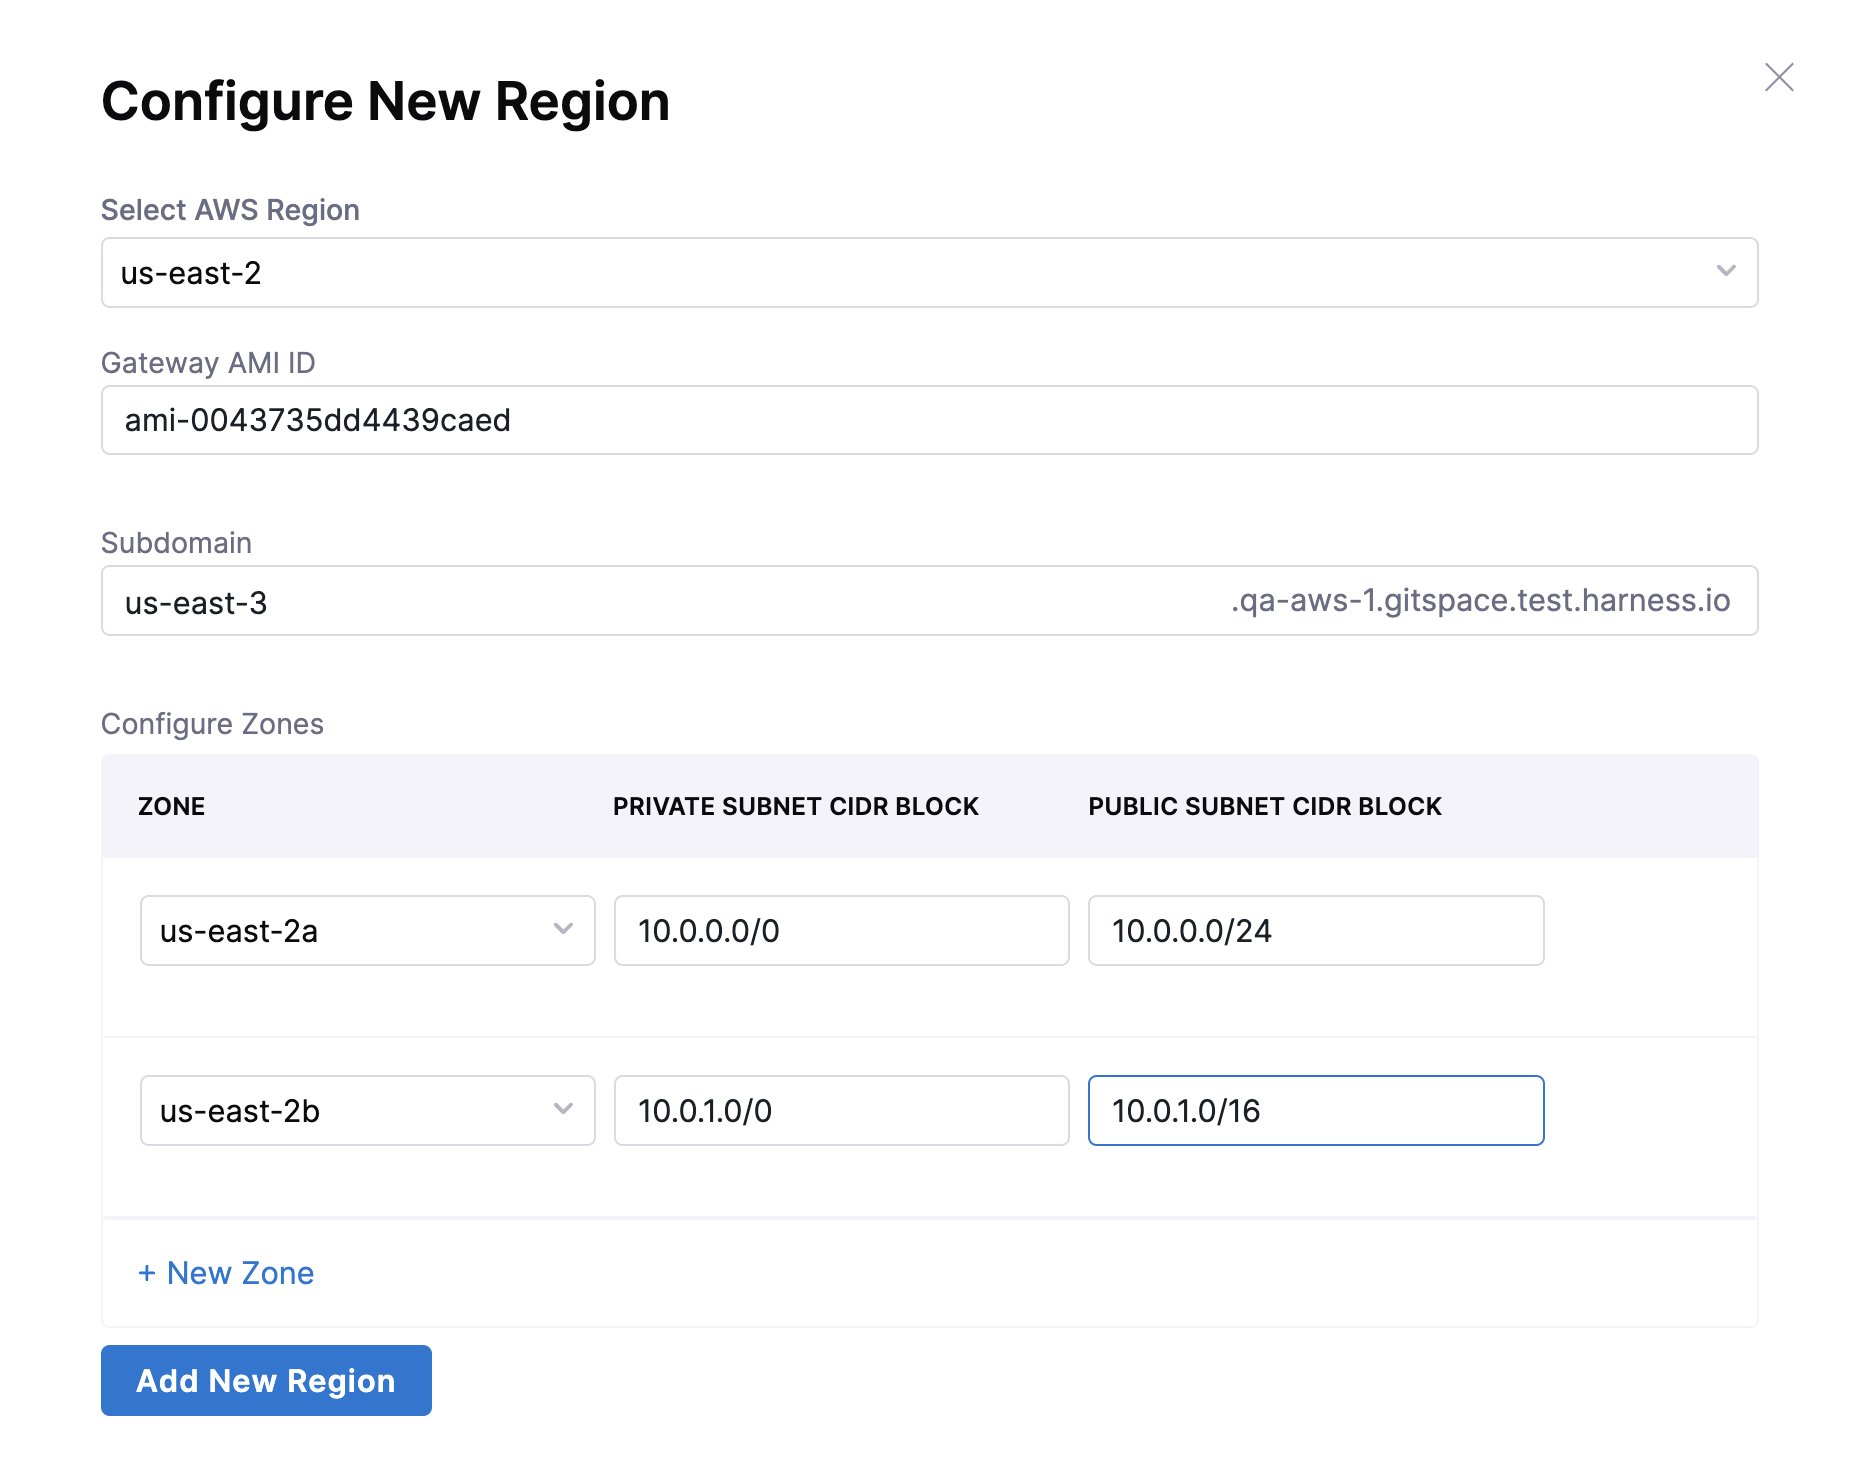This screenshot has width=1856, height=1478.
Task: Click the ZONE column header
Action: 171,806
